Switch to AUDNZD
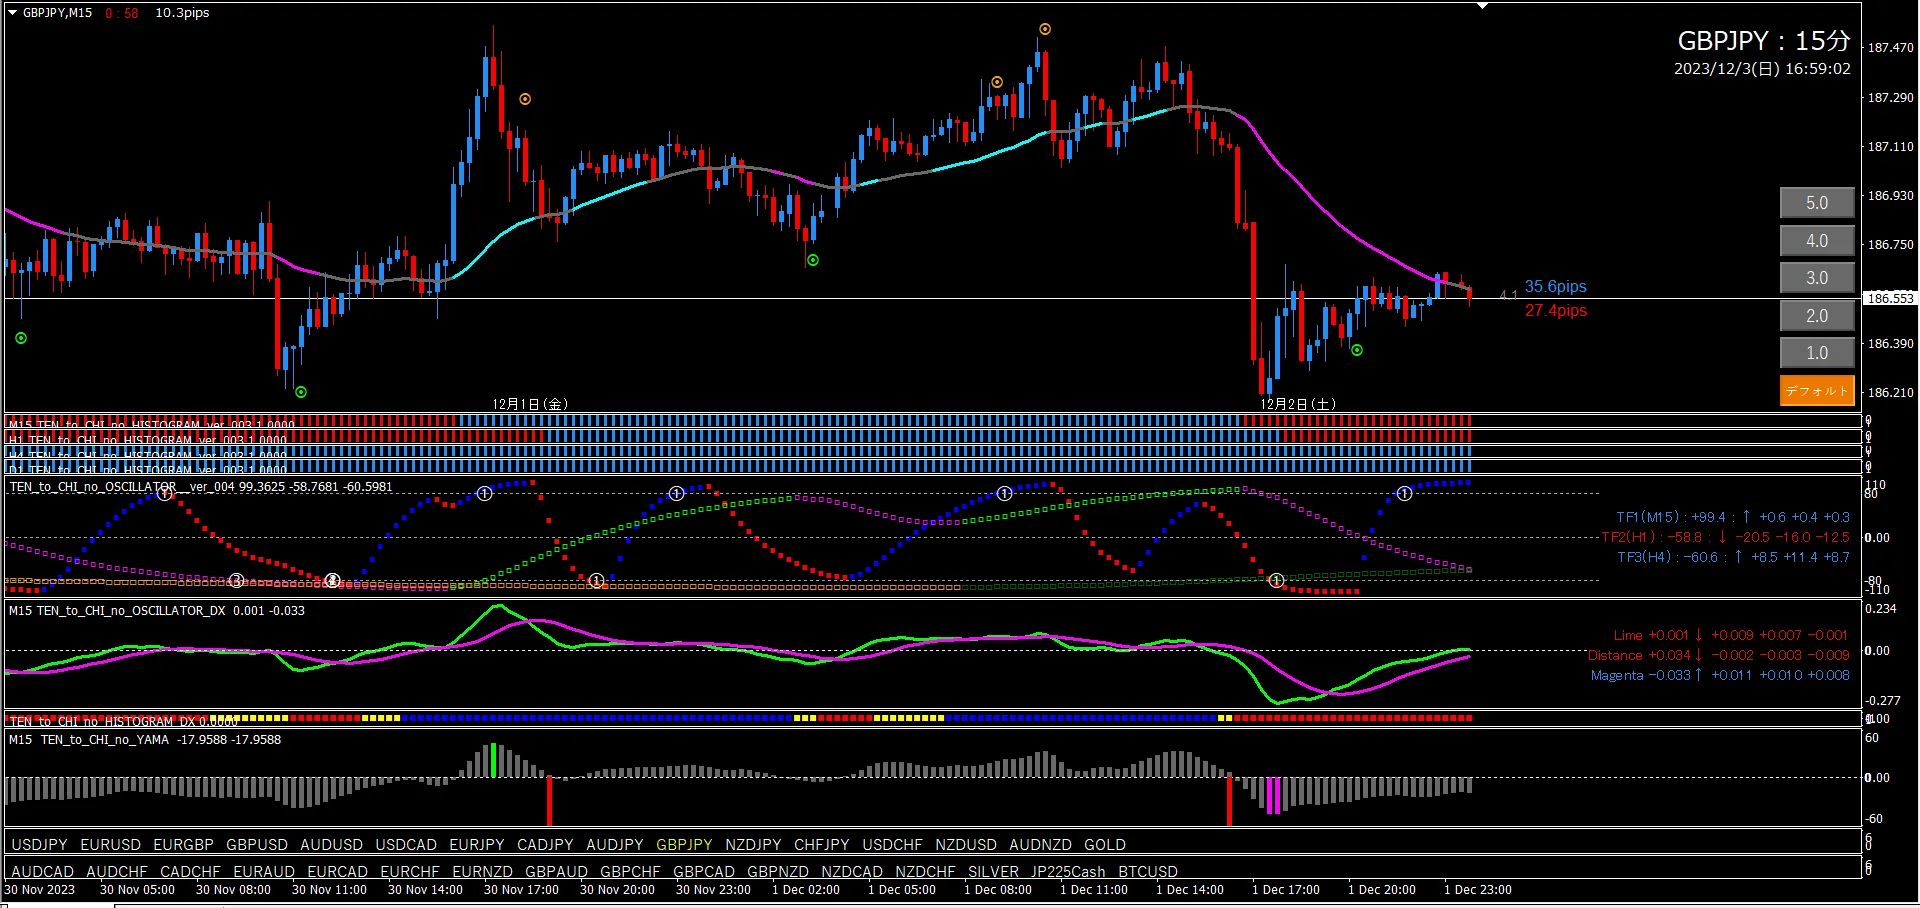This screenshot has height=908, width=1920. point(1041,845)
